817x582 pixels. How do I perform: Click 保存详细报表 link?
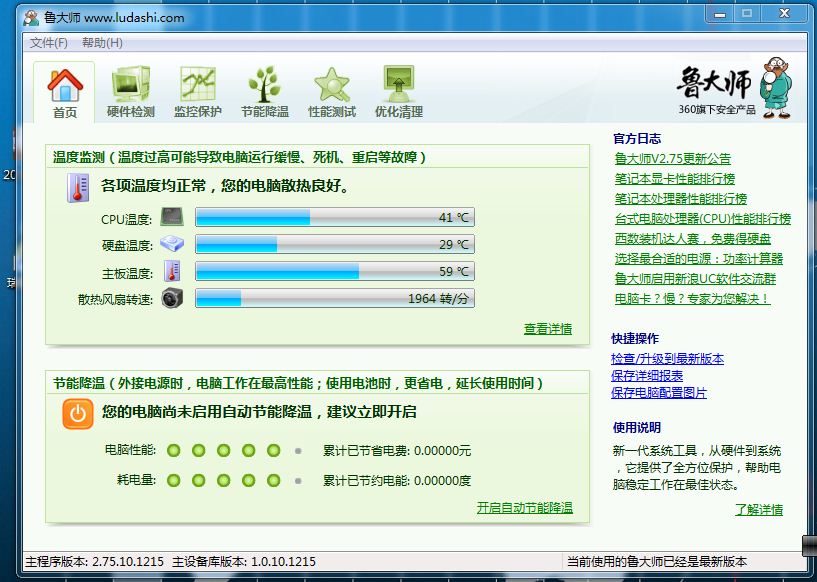647,376
